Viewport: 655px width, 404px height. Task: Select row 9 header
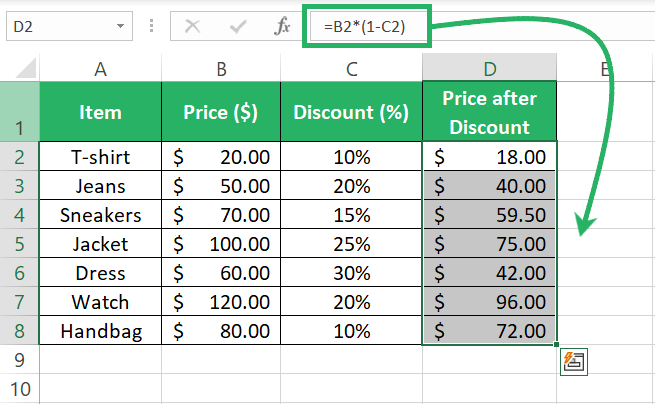tap(20, 359)
